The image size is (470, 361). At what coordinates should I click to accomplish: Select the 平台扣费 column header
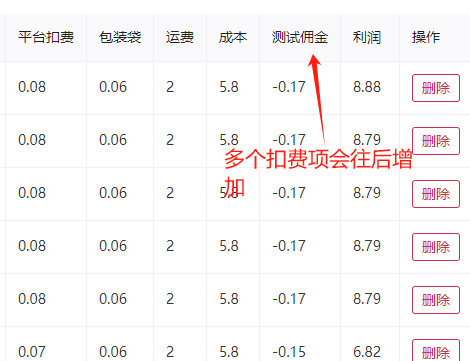tap(46, 37)
